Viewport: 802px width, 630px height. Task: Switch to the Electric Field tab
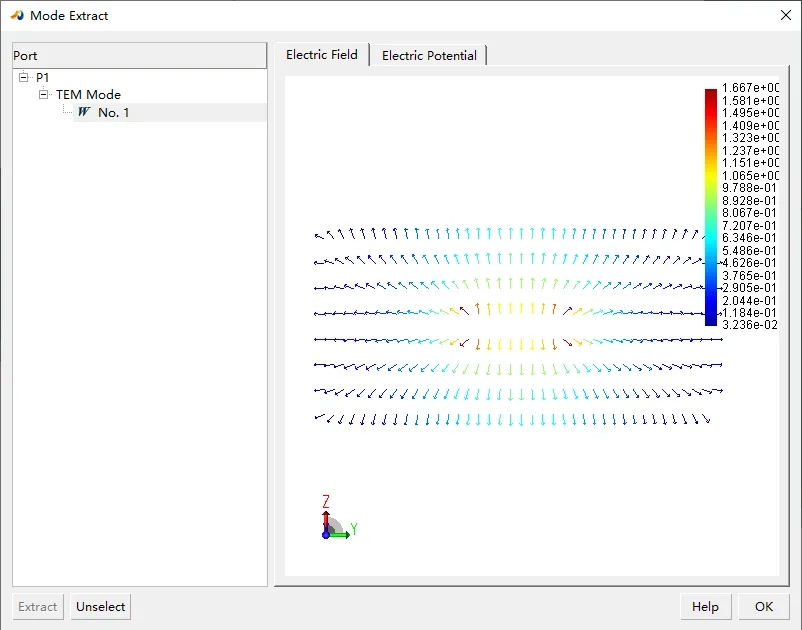(321, 55)
